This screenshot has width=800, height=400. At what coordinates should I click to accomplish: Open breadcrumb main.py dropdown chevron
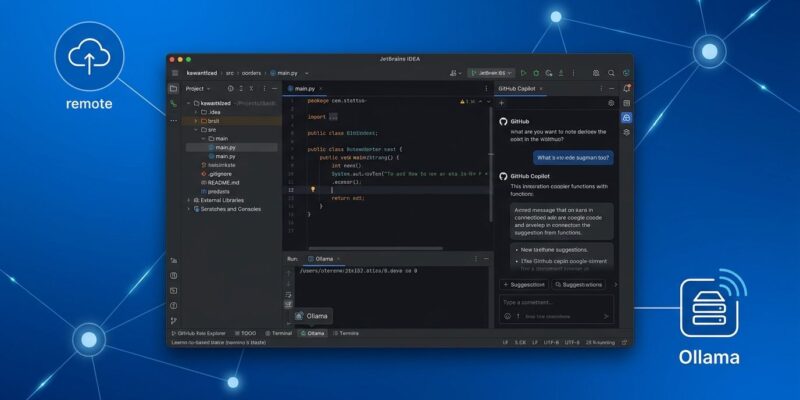click(x=307, y=73)
